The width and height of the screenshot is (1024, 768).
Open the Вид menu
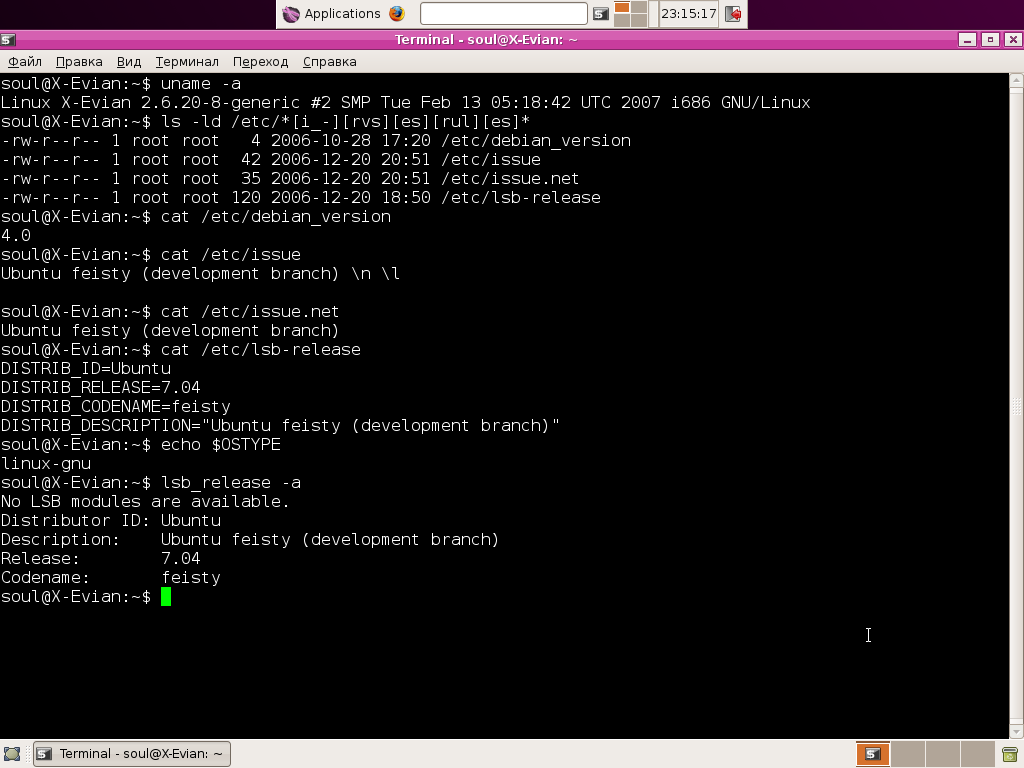click(129, 61)
